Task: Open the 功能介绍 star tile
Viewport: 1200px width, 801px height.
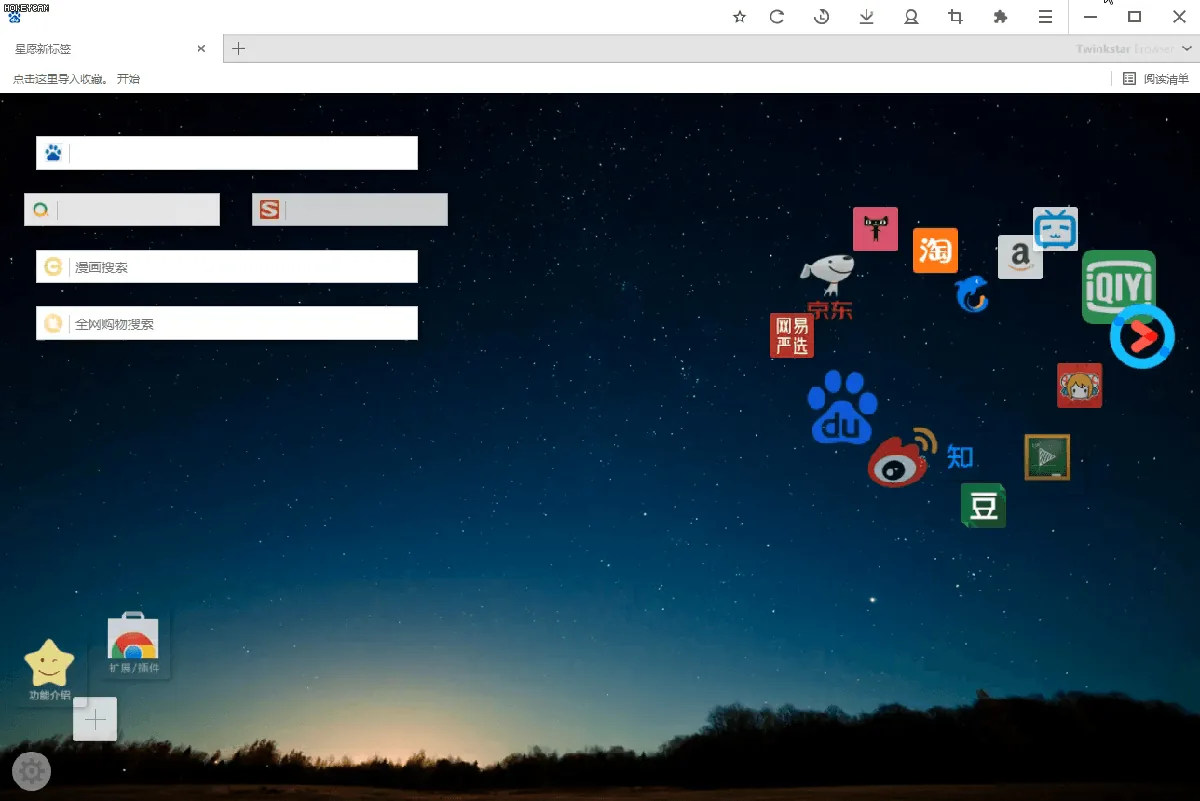Action: pyautogui.click(x=49, y=670)
